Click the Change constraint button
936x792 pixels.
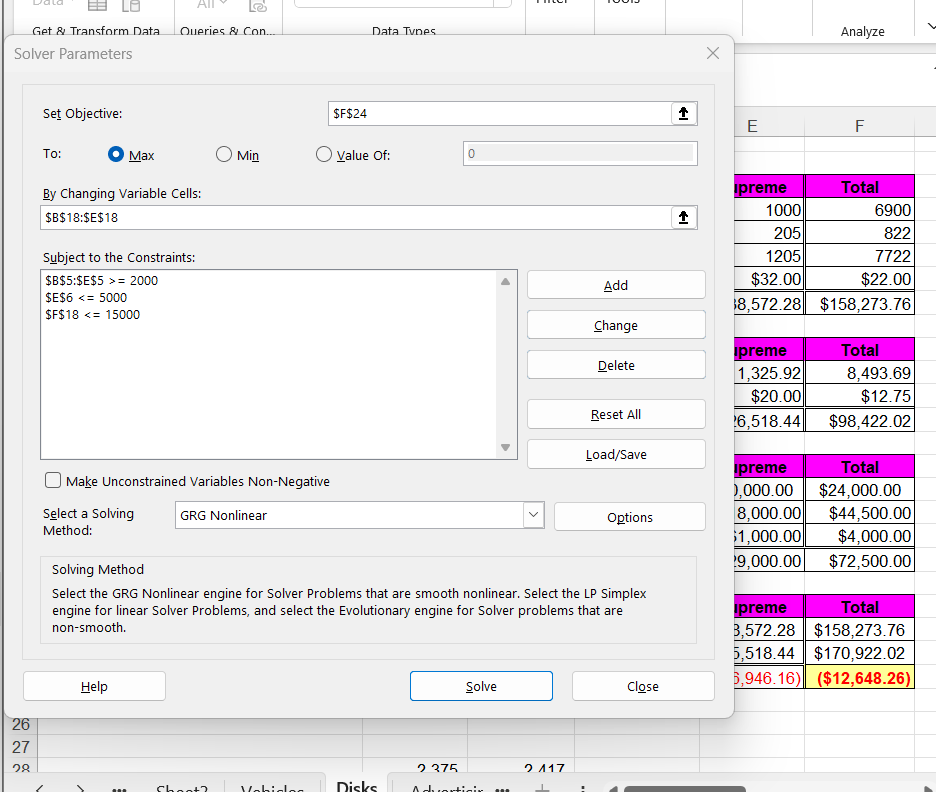[x=616, y=325]
